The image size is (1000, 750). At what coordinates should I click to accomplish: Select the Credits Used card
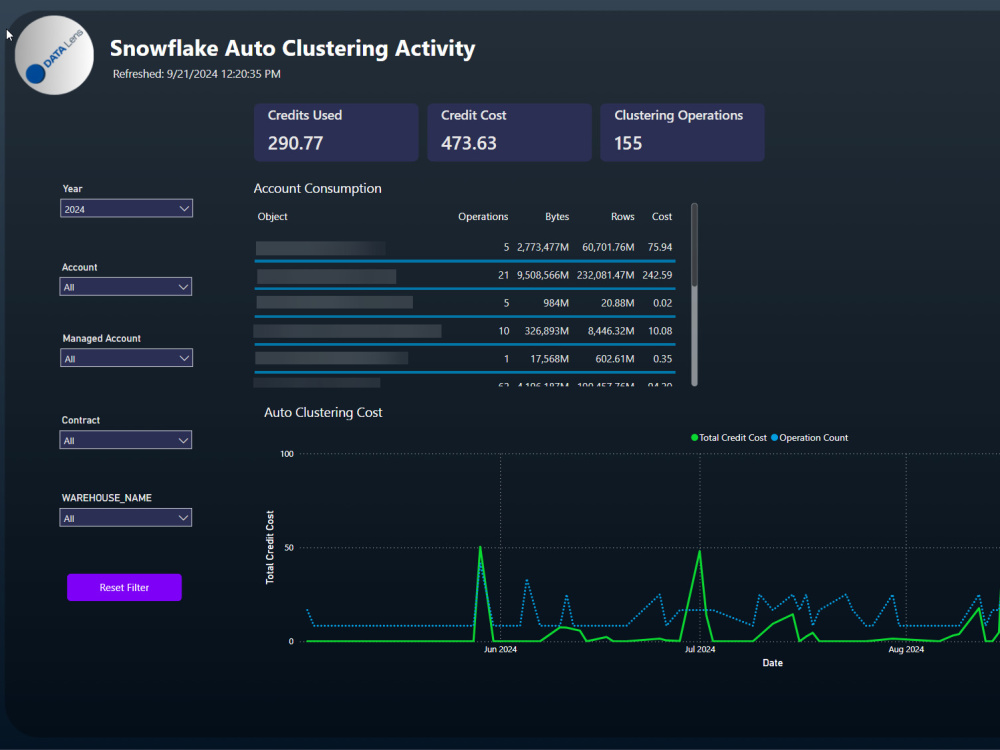(336, 132)
